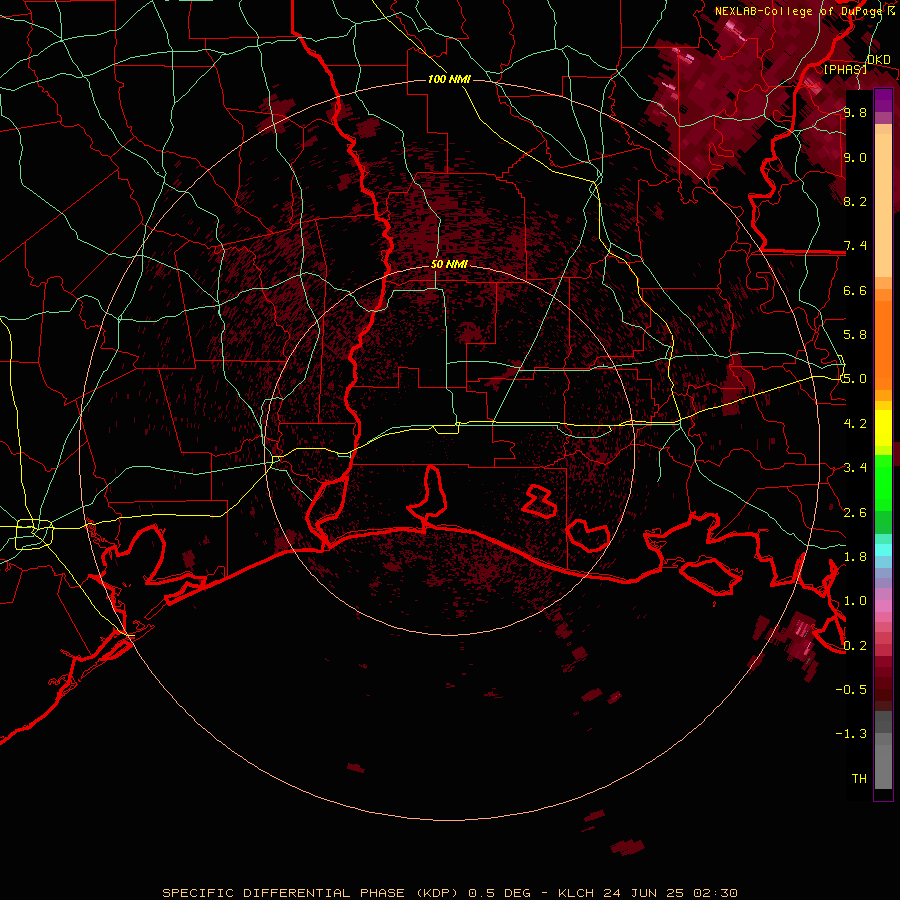Click the -0.5 value on the legend
This screenshot has width=900, height=900.
pyautogui.click(x=851, y=690)
